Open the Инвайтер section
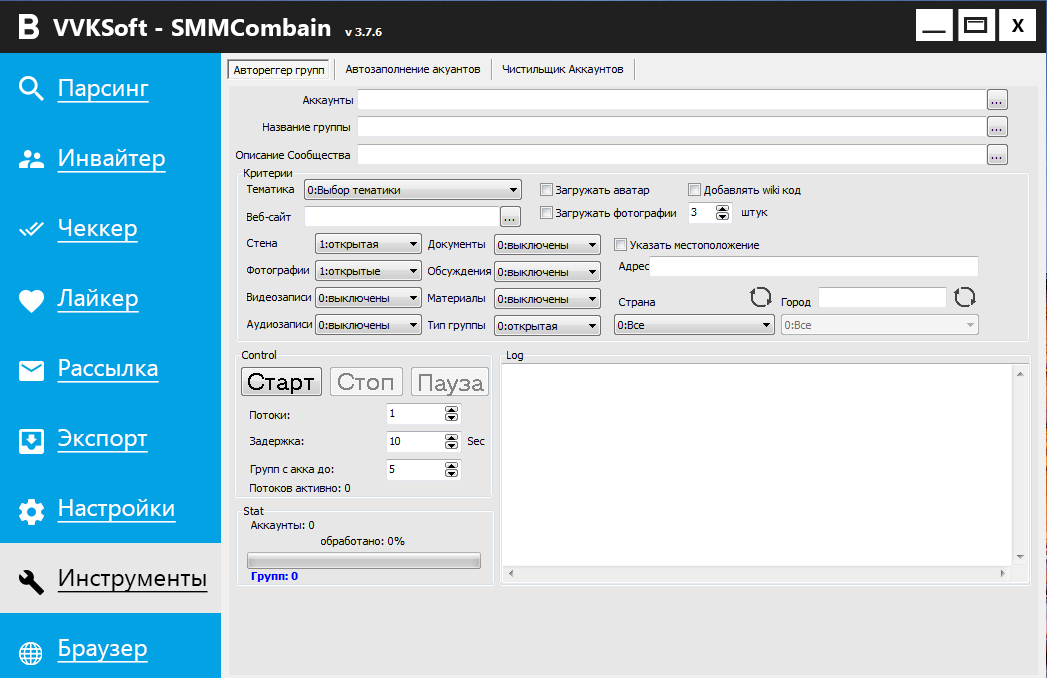 (111, 158)
